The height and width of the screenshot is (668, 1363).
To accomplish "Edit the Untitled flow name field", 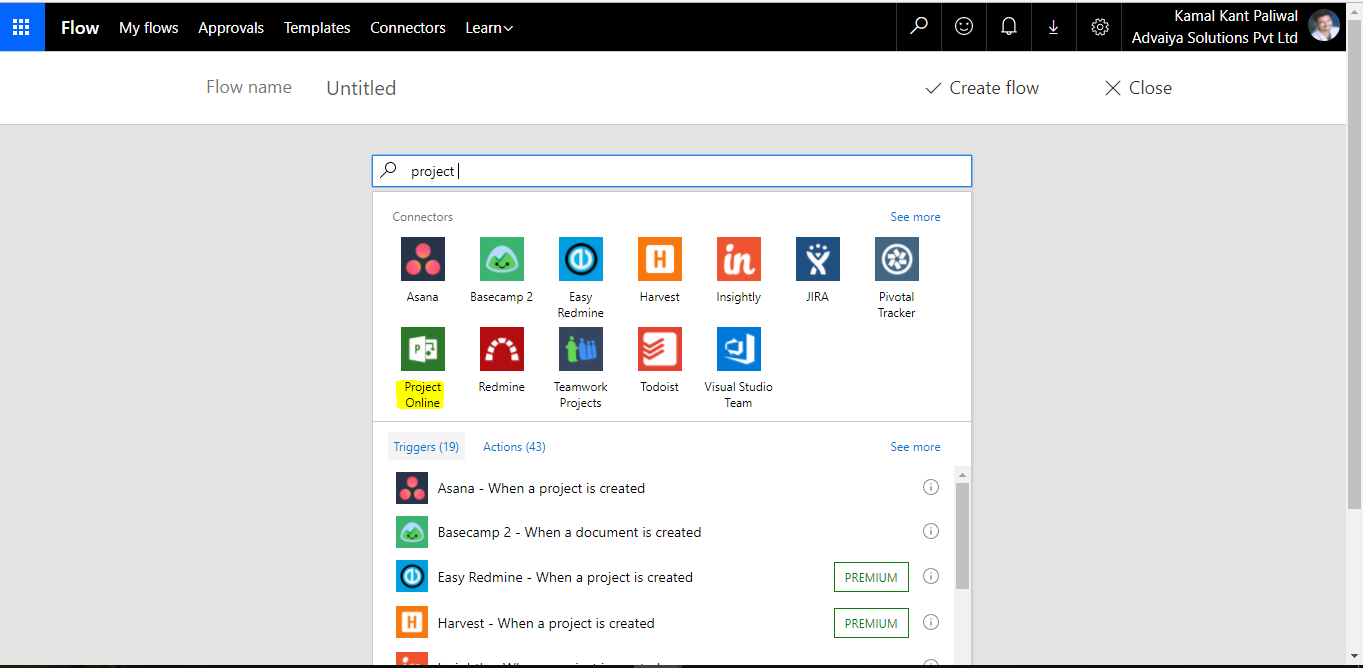I will (361, 88).
